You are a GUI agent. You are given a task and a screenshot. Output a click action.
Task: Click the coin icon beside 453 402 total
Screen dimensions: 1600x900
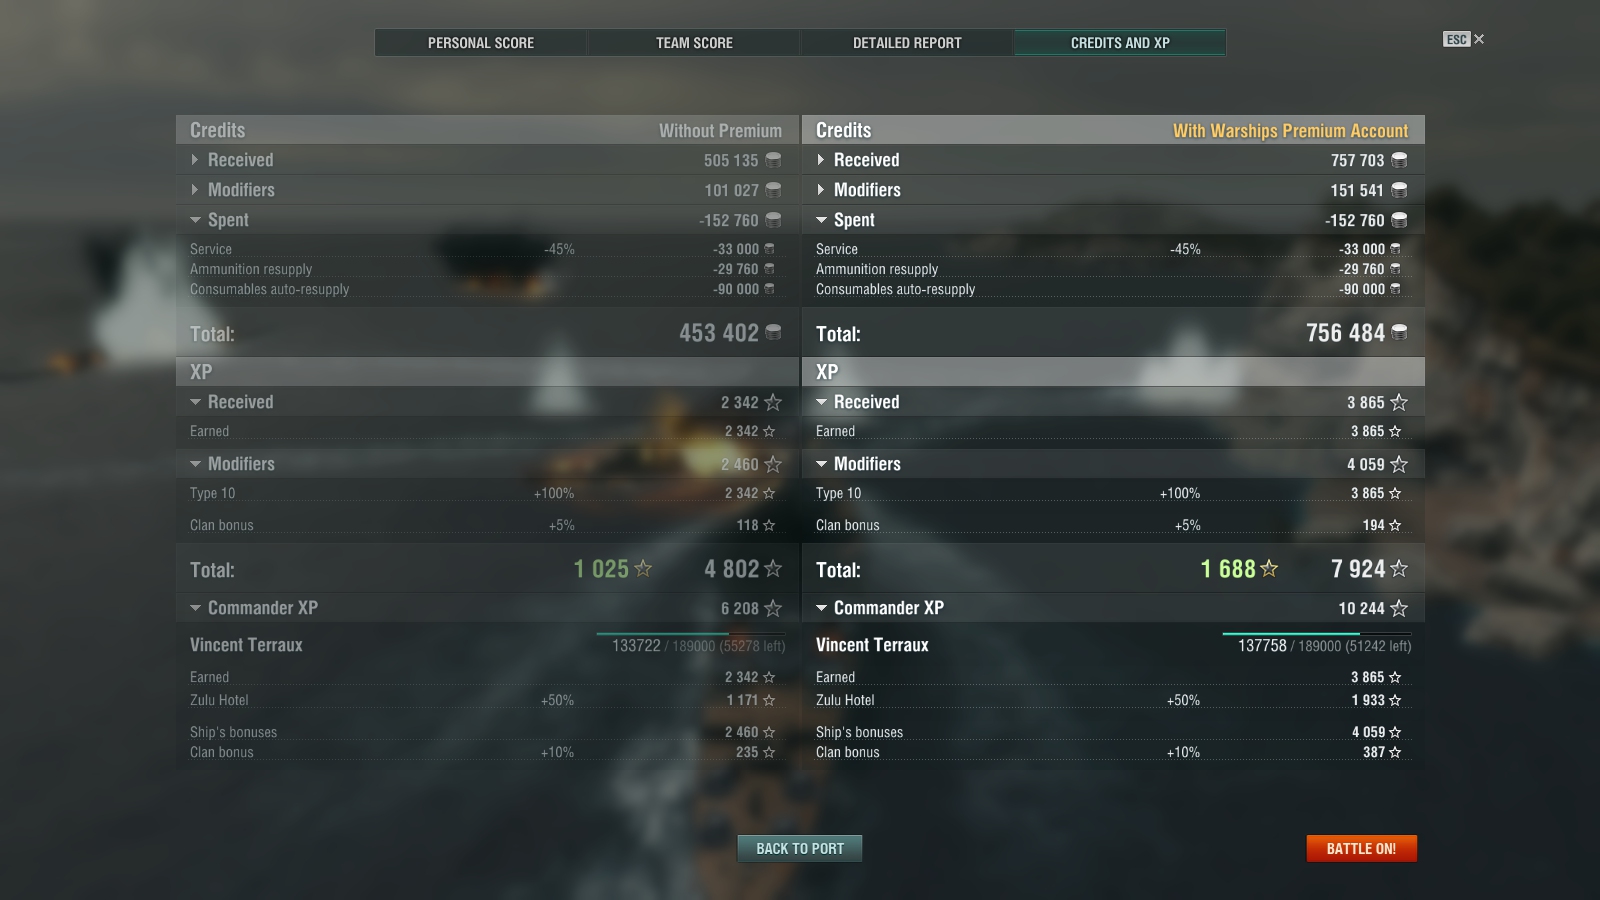pos(773,332)
